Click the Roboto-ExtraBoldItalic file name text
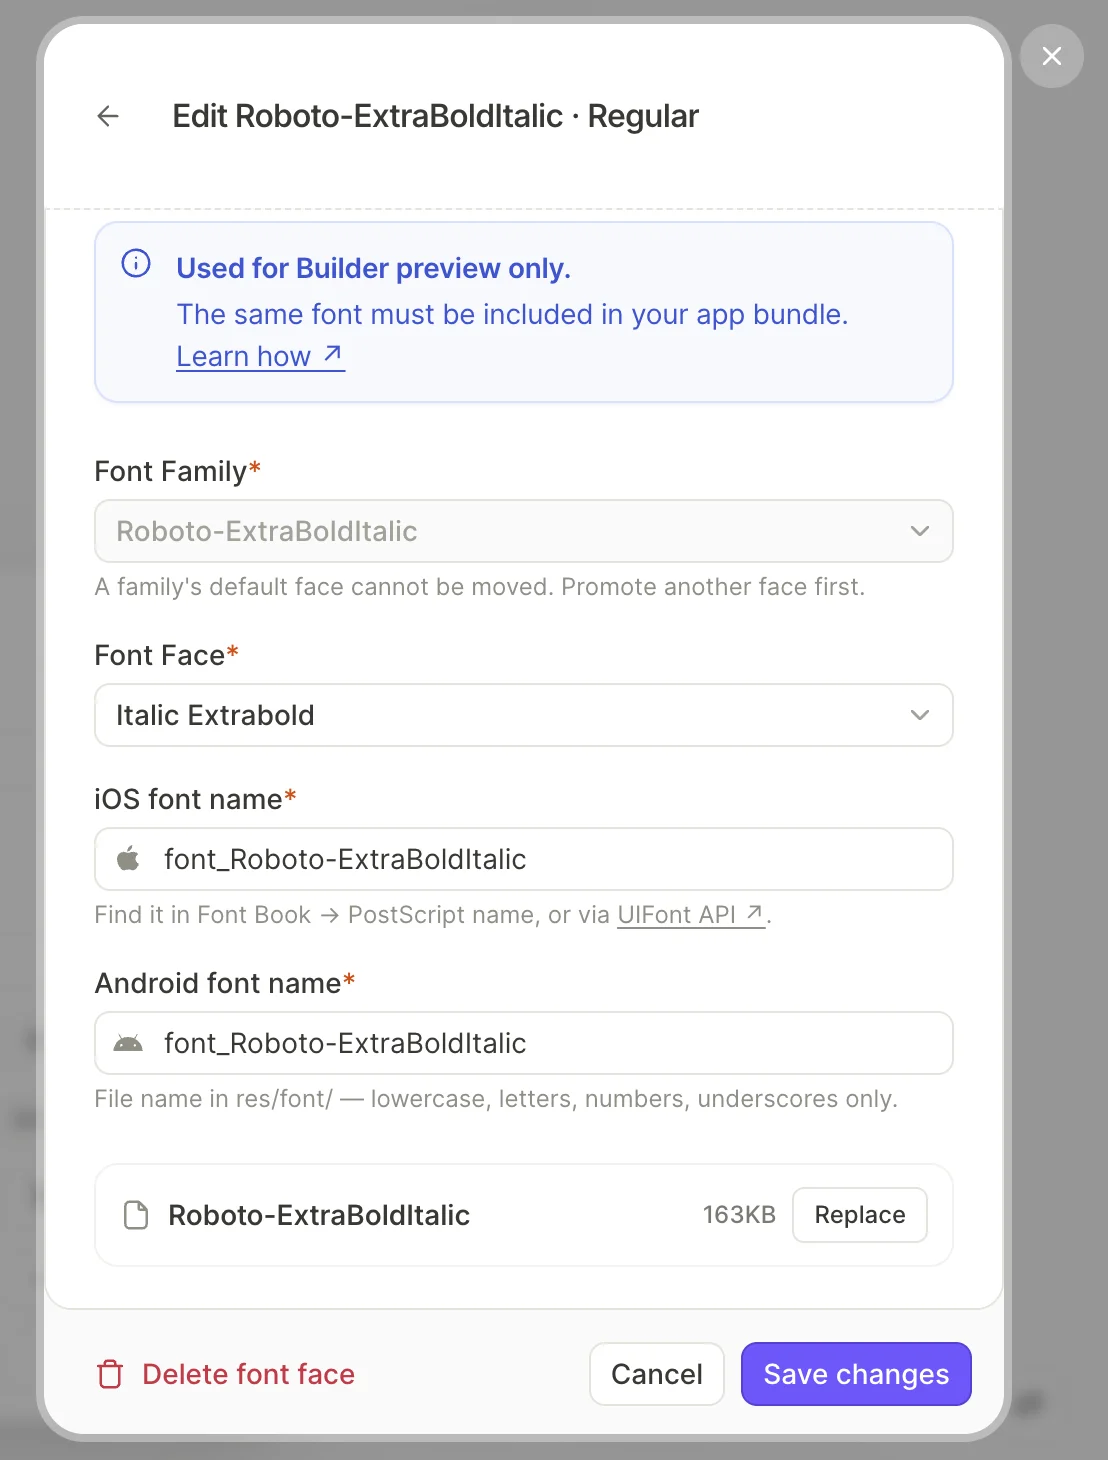This screenshot has height=1460, width=1108. (319, 1215)
